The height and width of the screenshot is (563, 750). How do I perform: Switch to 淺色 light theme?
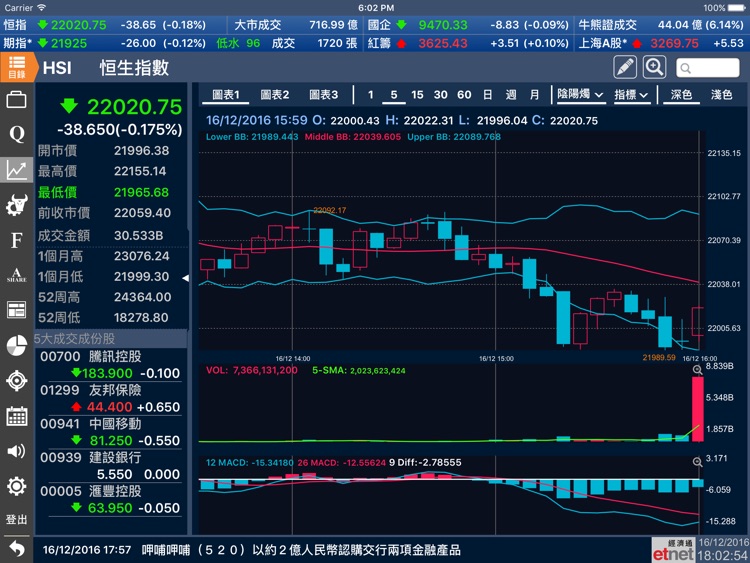click(721, 95)
